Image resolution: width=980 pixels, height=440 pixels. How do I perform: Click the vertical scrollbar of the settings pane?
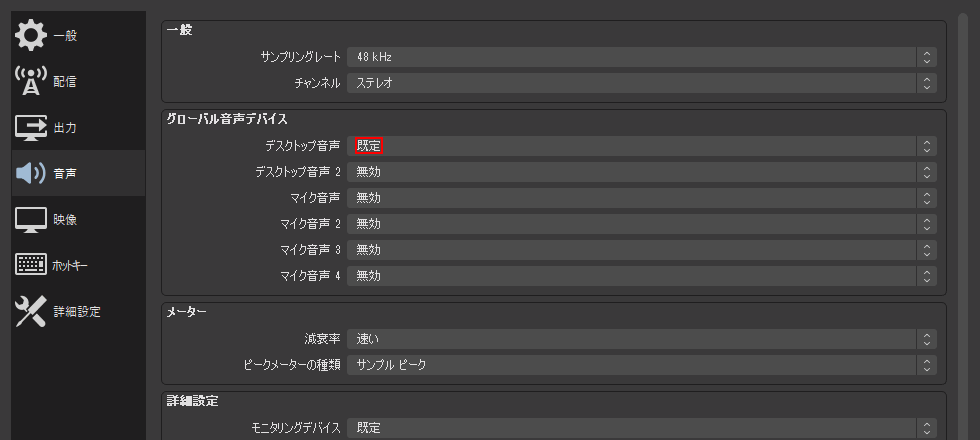pyautogui.click(x=962, y=226)
